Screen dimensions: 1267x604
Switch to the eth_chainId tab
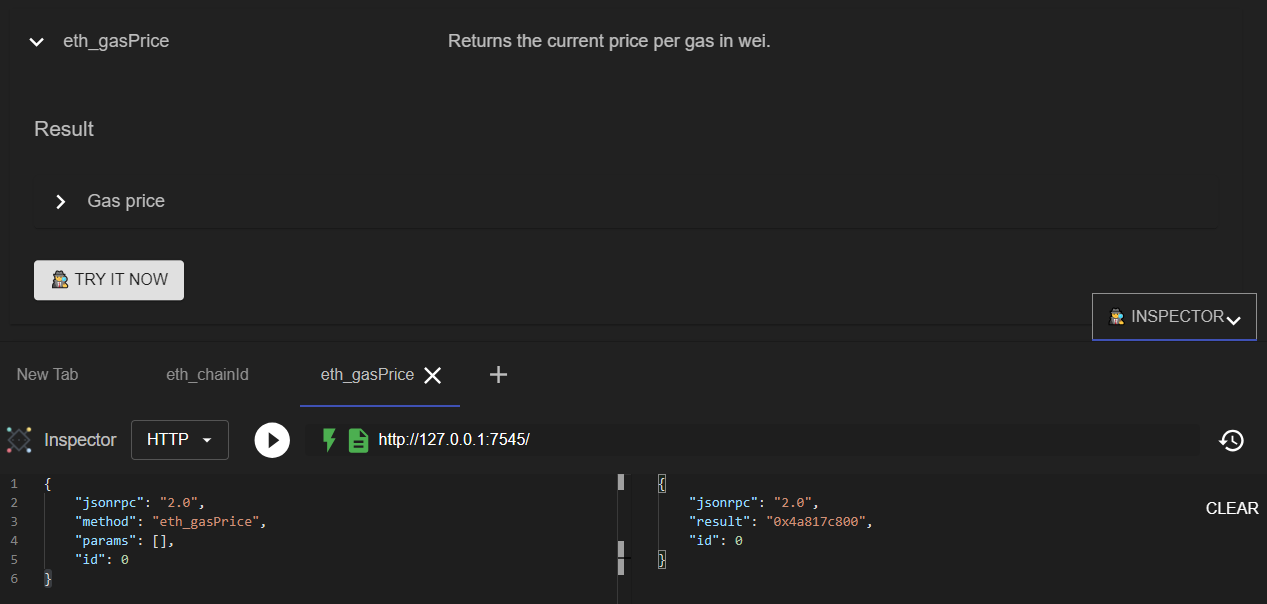(207, 375)
